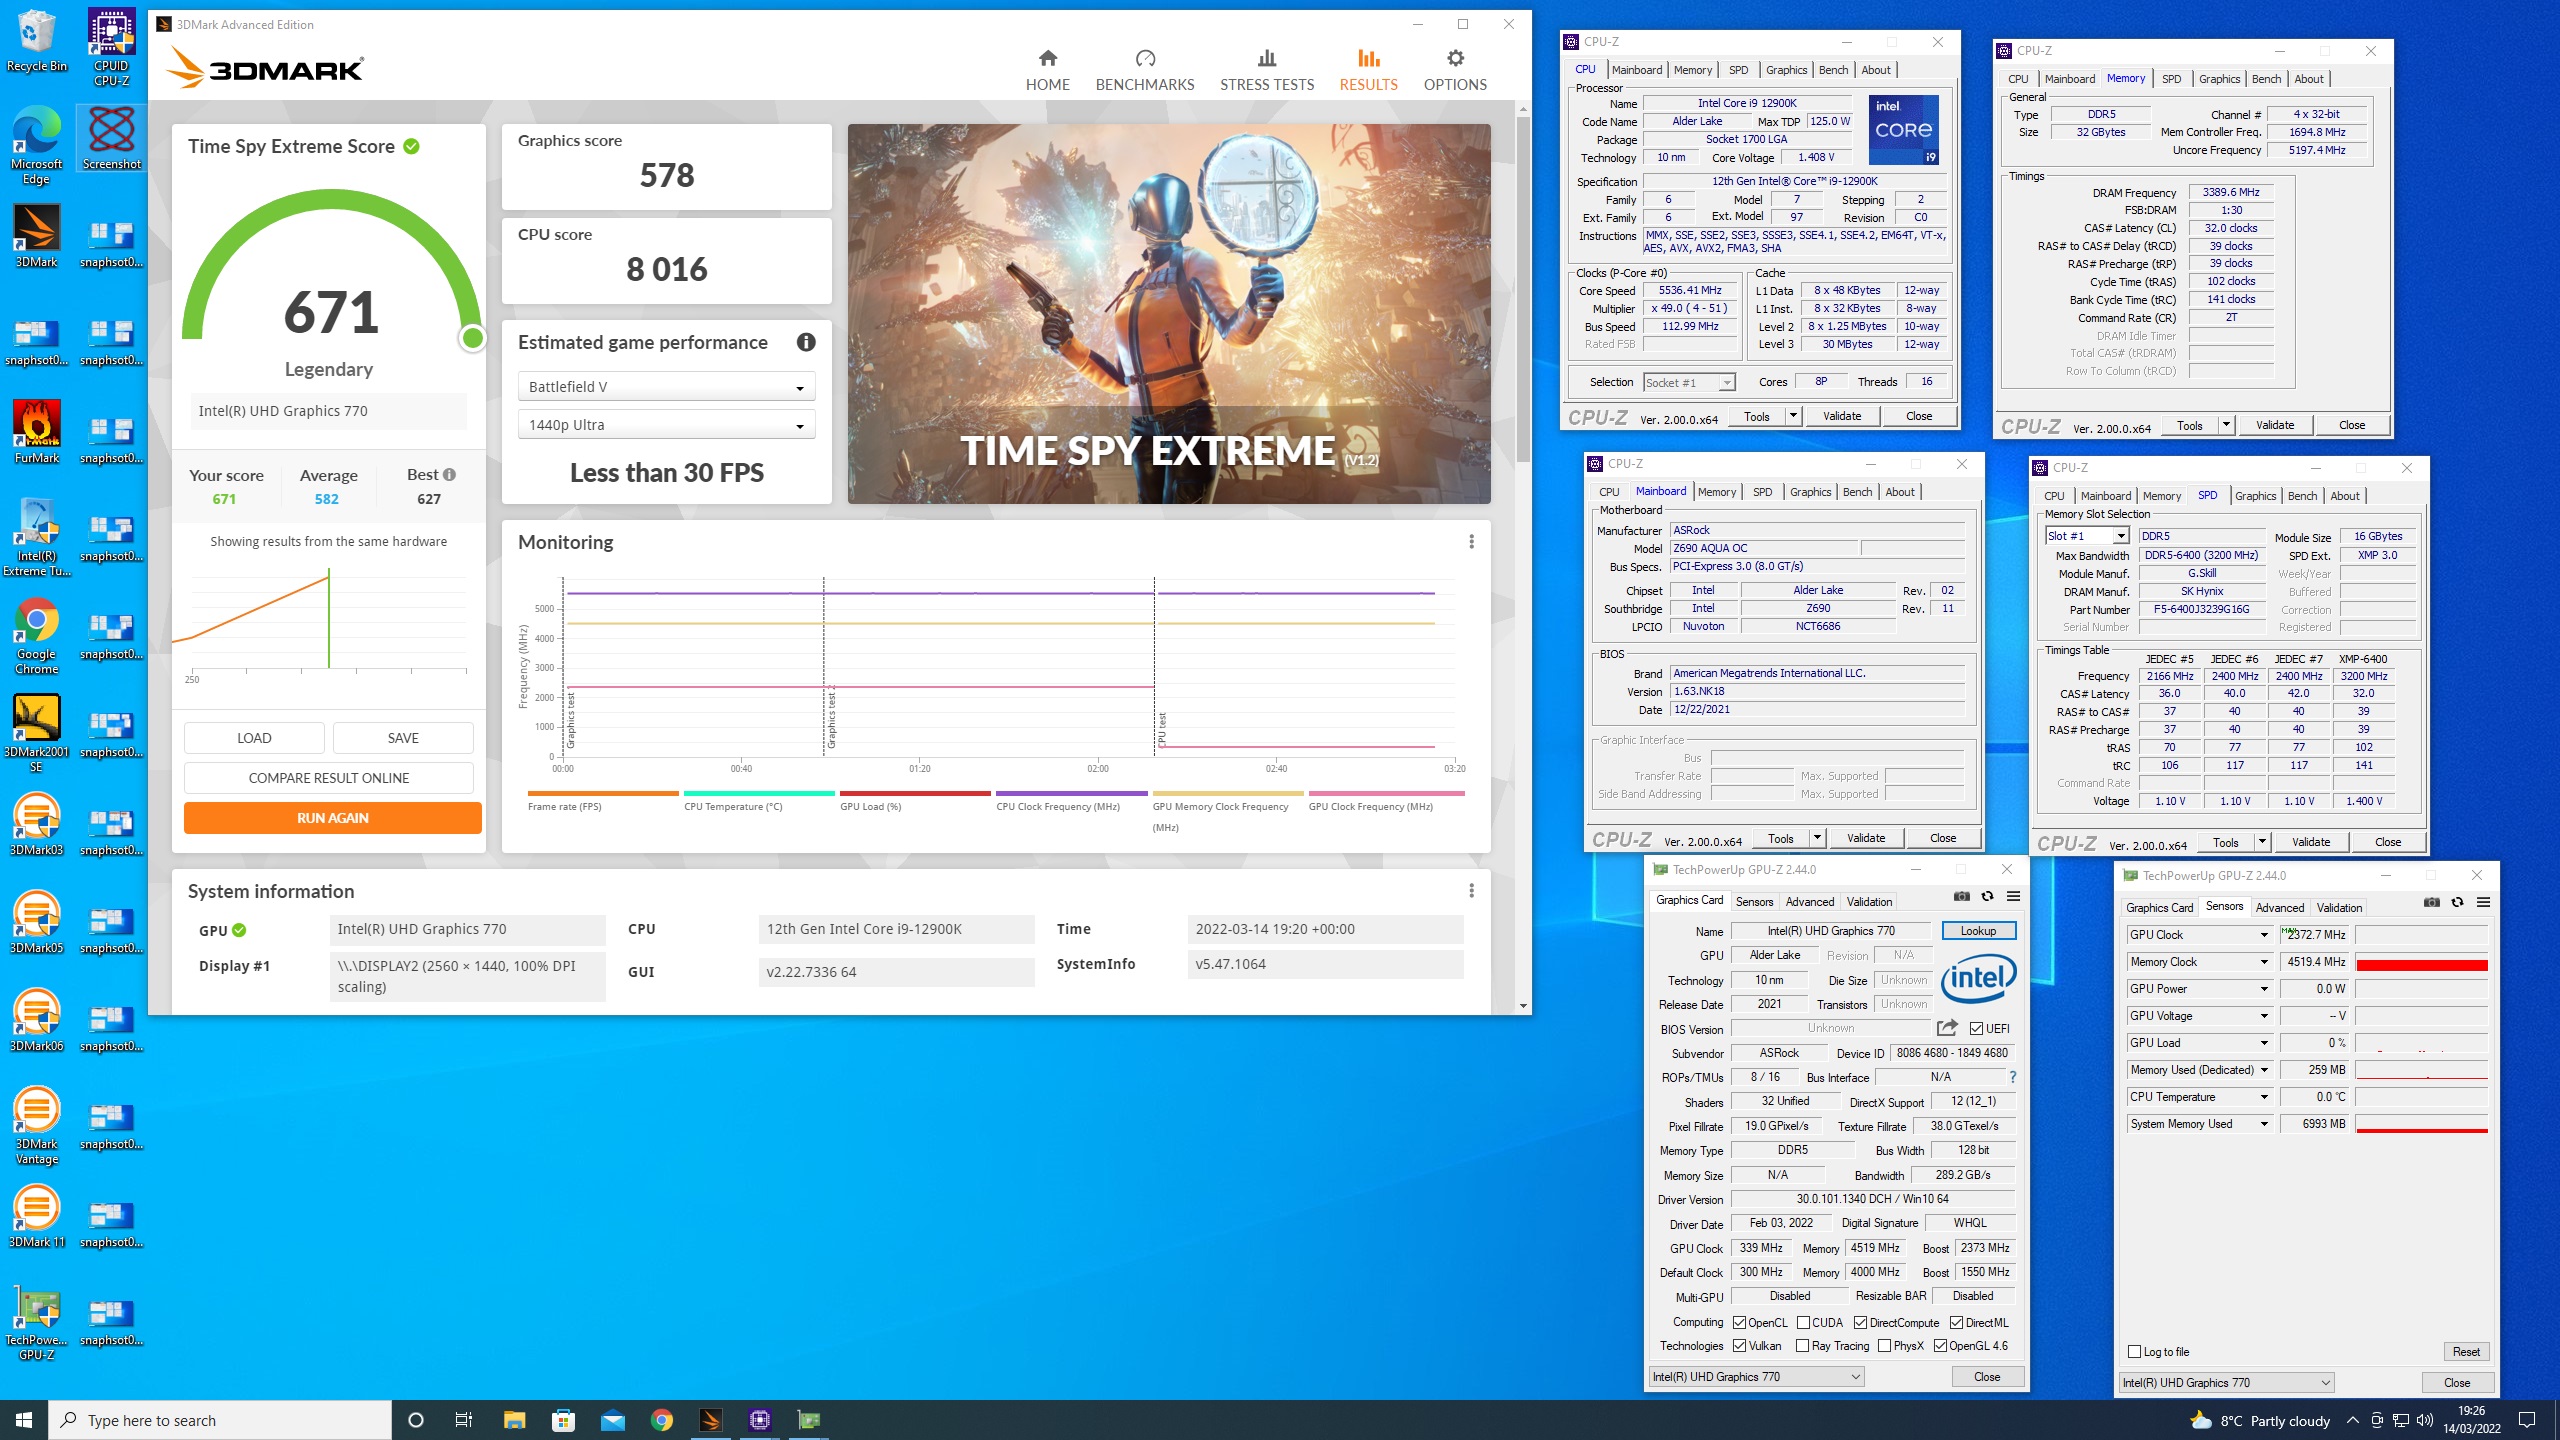Take a screenshot in GPU-Z Graphics Card window
The width and height of the screenshot is (2560, 1440).
click(1961, 897)
